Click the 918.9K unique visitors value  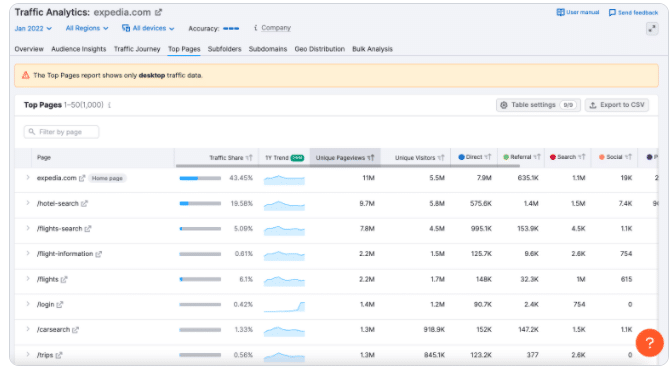coord(434,330)
